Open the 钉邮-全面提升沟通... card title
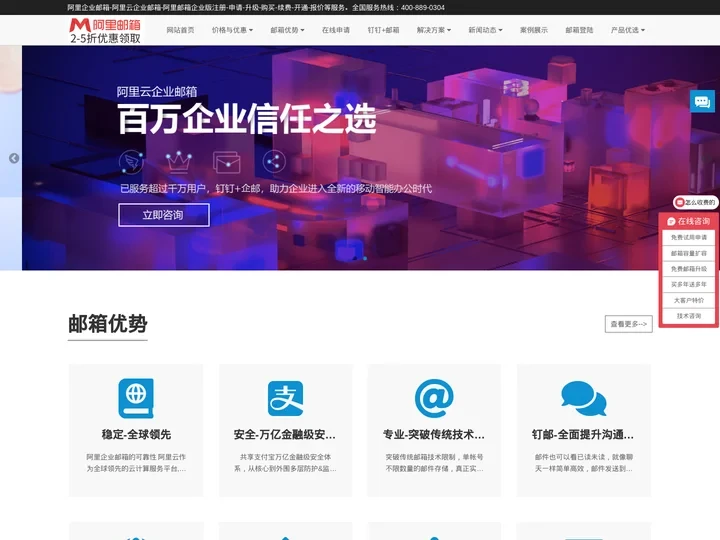720x540 pixels. [583, 434]
